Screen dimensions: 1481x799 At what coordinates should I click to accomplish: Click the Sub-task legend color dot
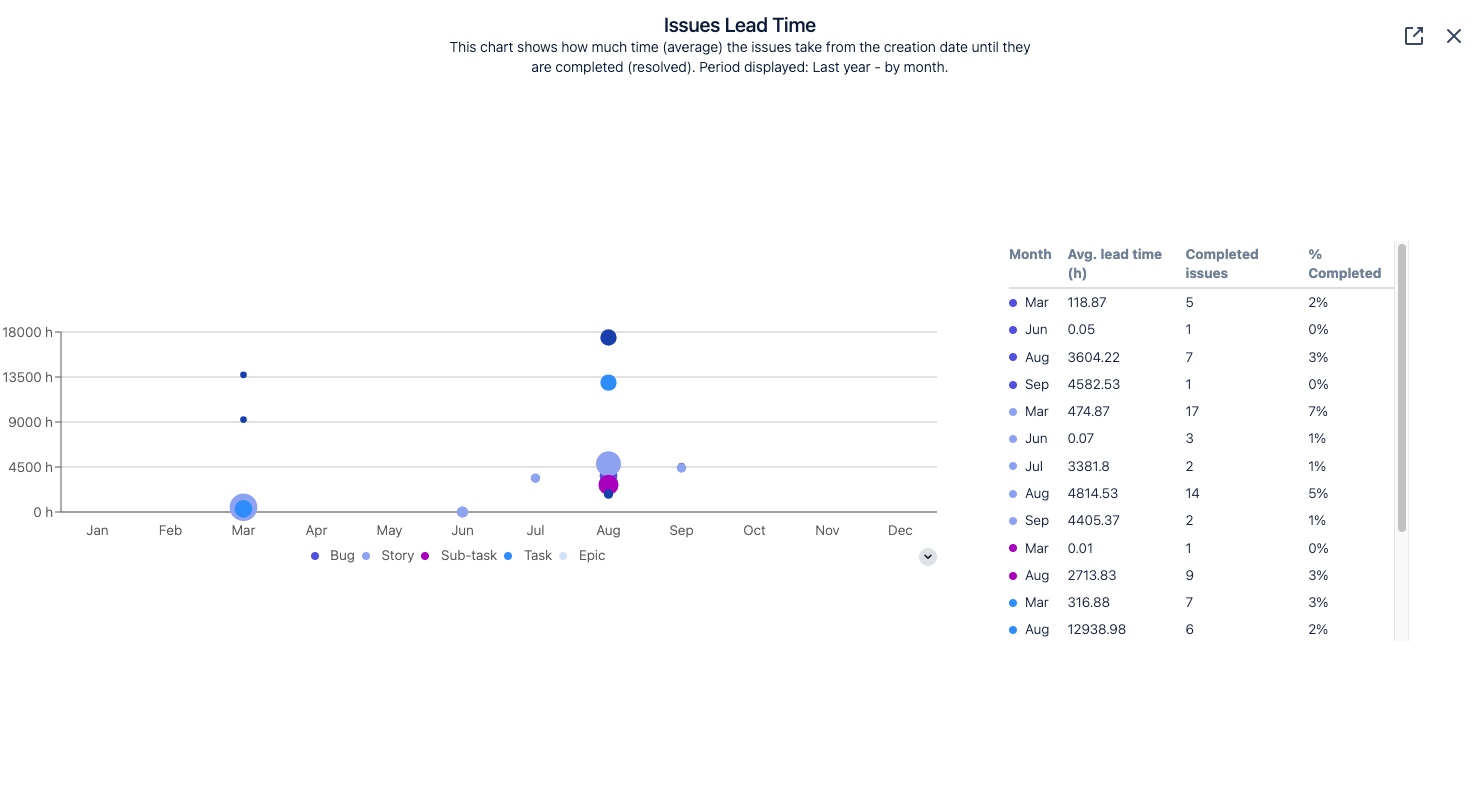424,555
